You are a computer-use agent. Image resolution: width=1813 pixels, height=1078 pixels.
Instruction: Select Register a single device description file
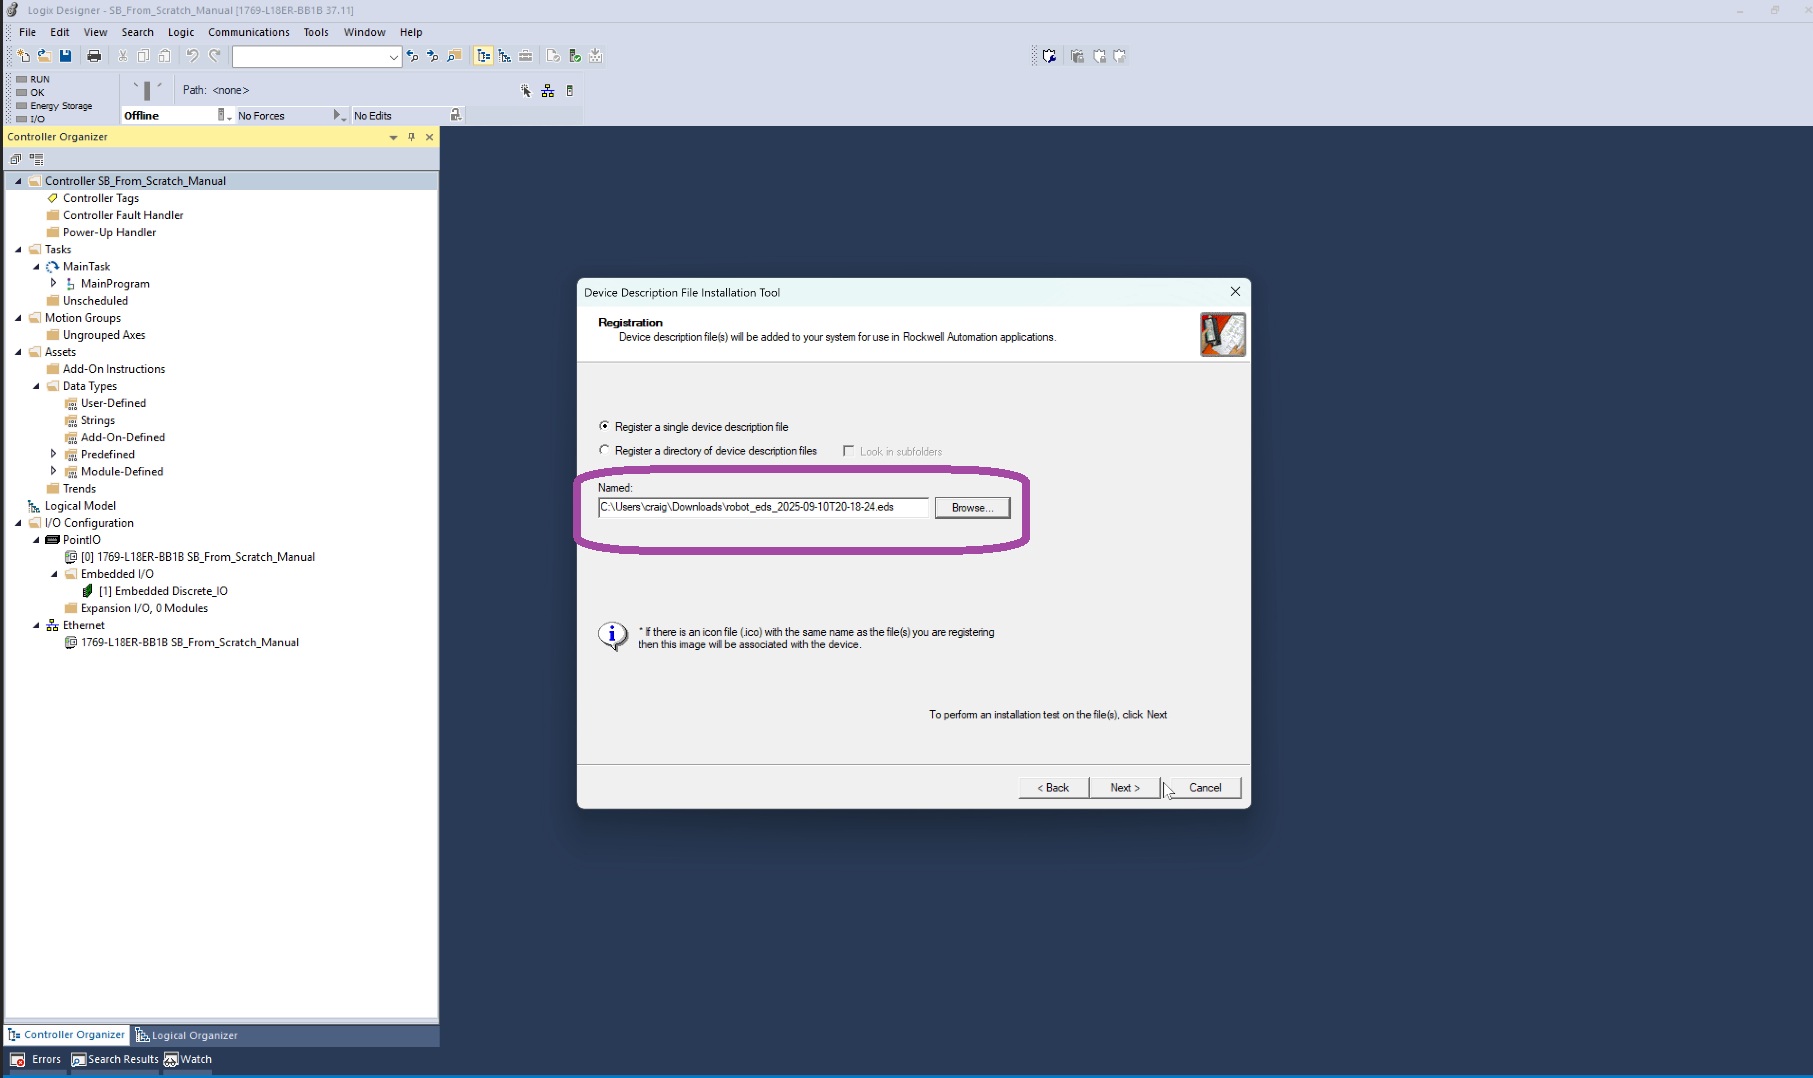604,426
